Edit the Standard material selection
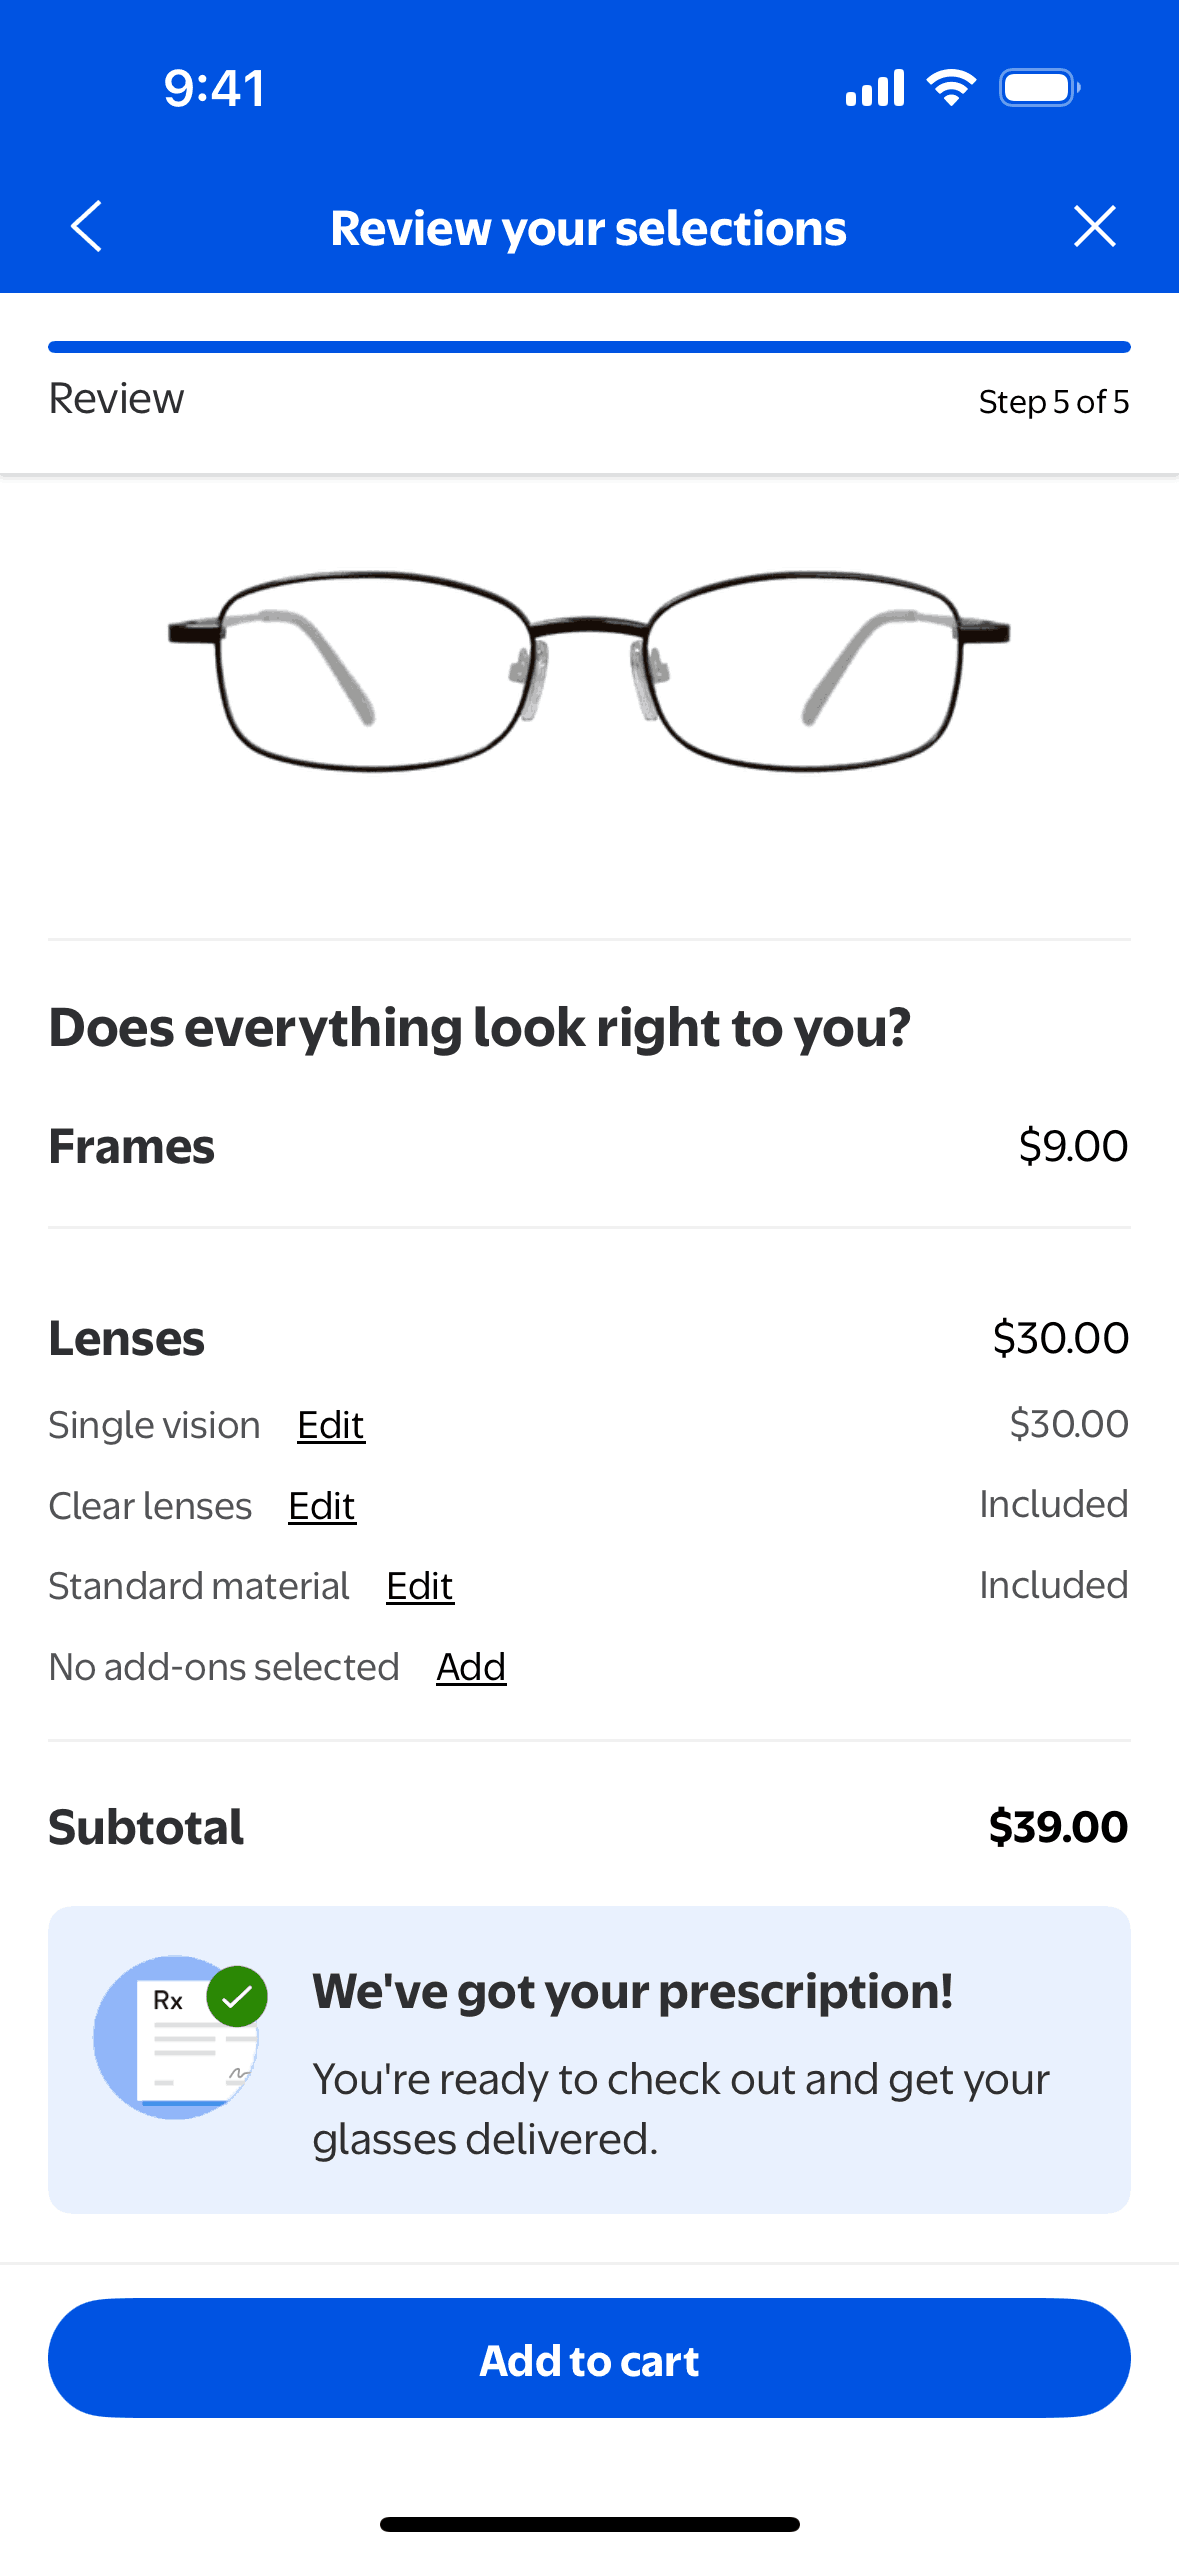 click(420, 1586)
